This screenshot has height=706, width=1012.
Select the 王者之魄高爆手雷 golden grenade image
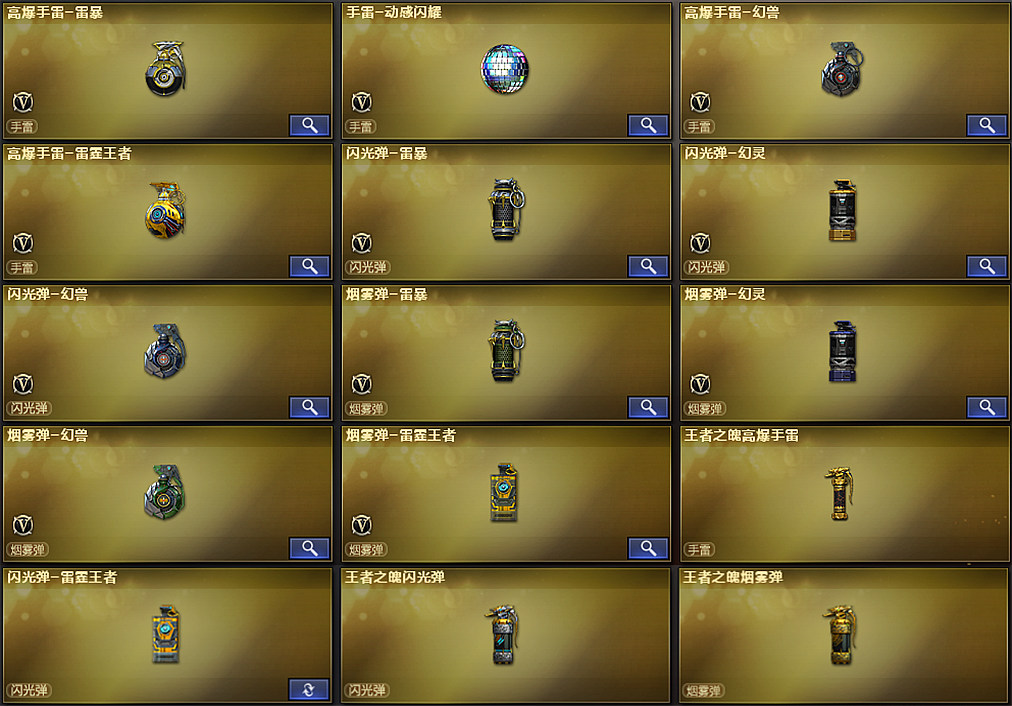point(839,494)
